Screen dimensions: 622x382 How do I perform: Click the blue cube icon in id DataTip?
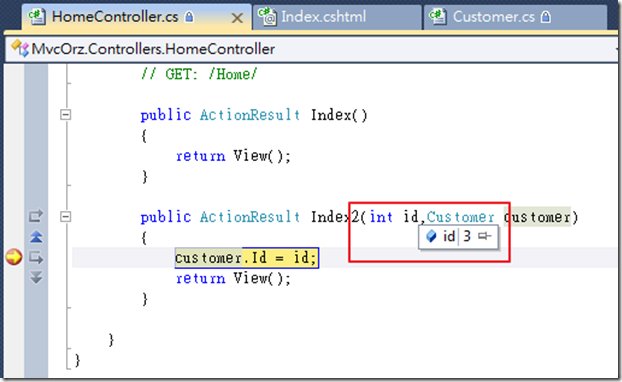(431, 236)
